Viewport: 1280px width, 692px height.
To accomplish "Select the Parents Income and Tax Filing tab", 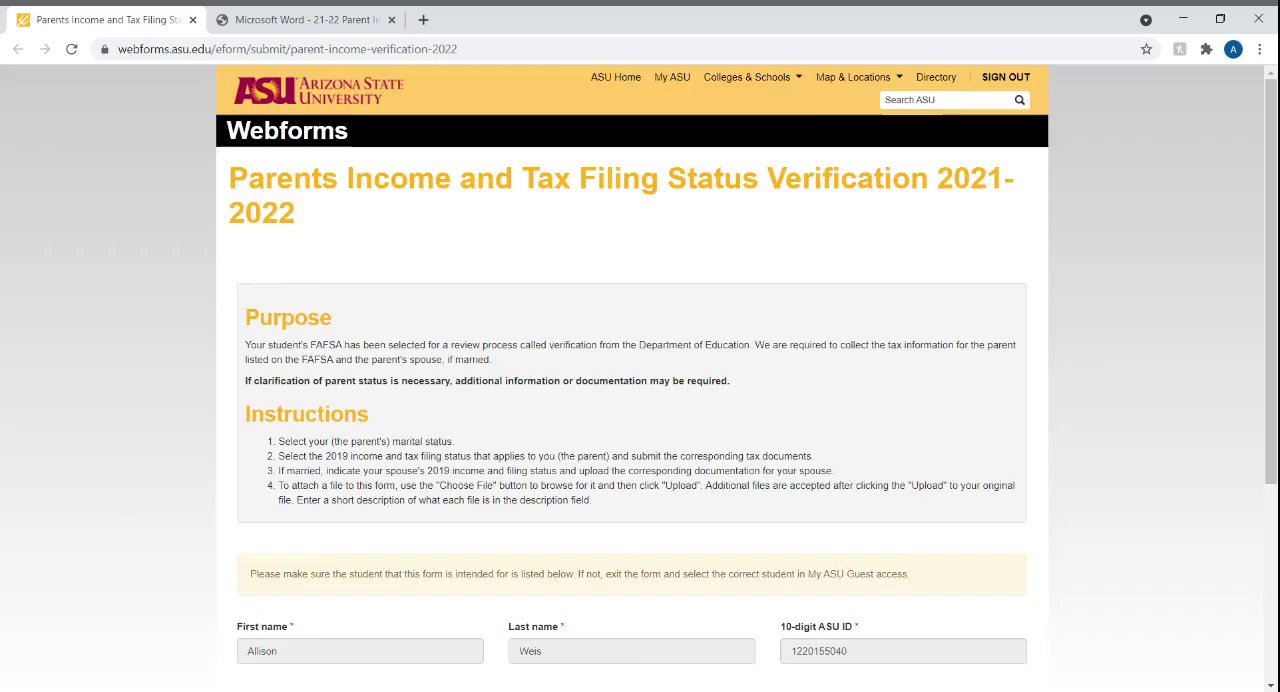I will [x=107, y=20].
